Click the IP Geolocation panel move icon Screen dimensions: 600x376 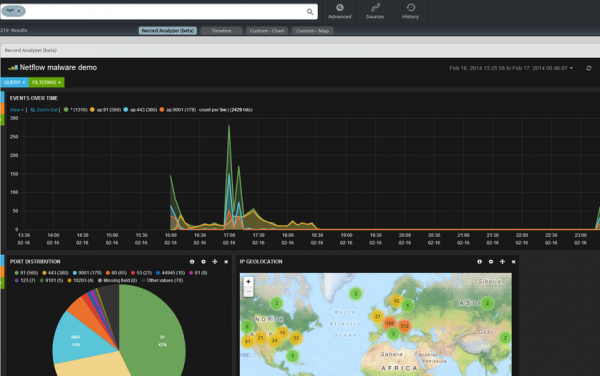coord(502,262)
